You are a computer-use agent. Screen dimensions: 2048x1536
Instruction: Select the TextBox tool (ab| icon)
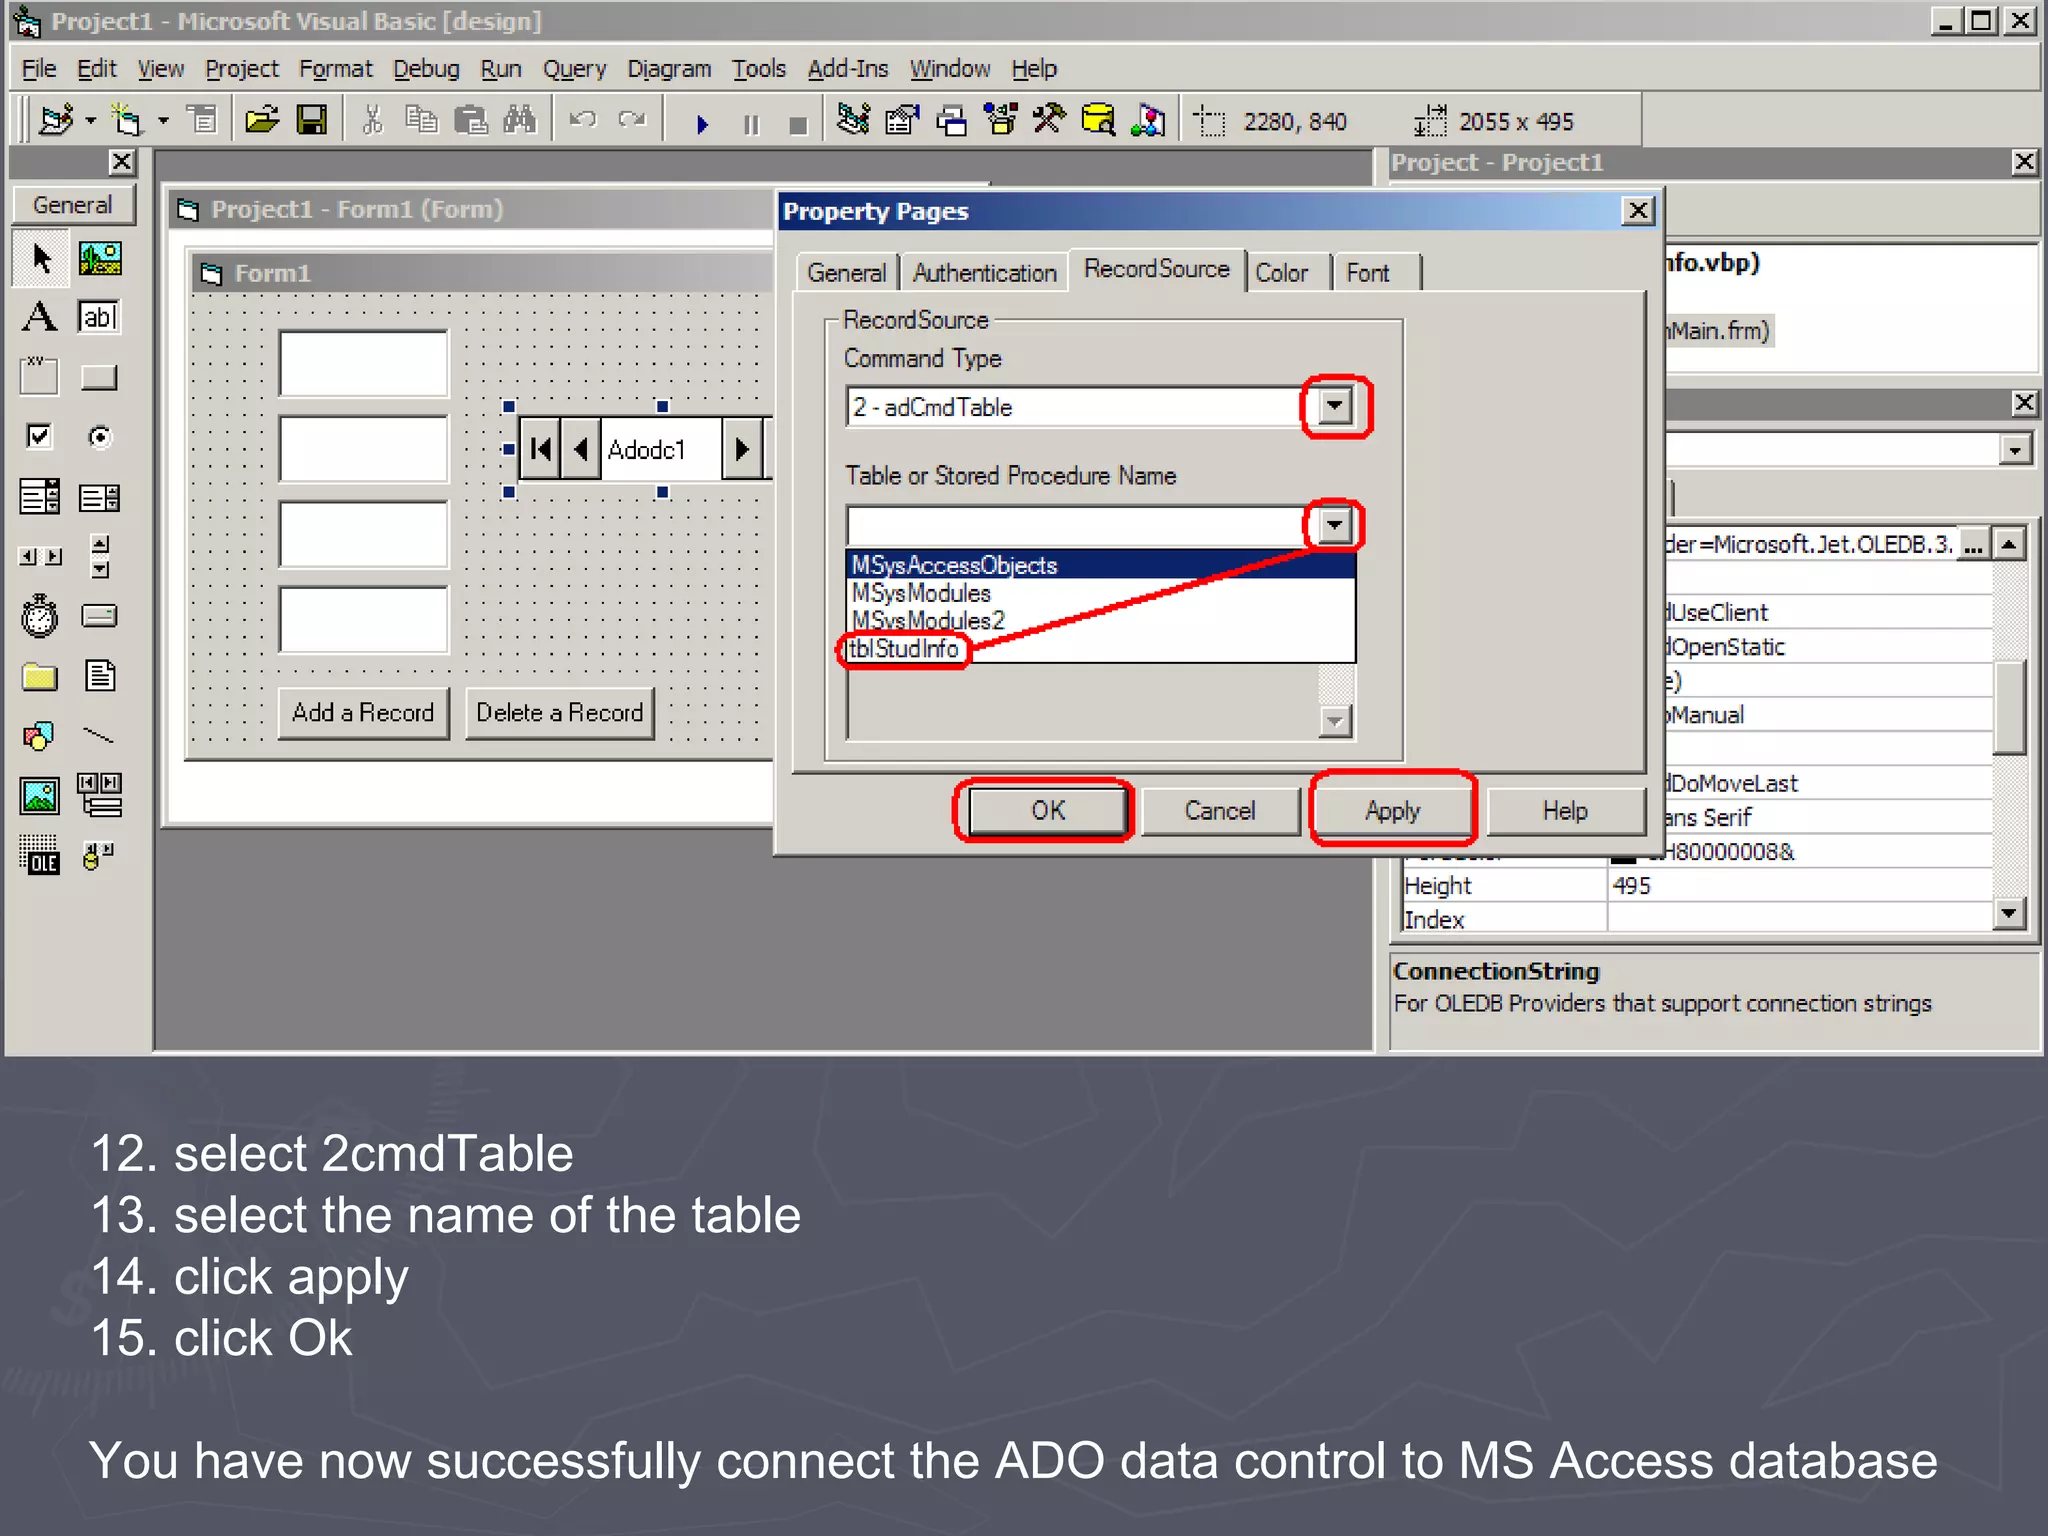click(x=100, y=318)
